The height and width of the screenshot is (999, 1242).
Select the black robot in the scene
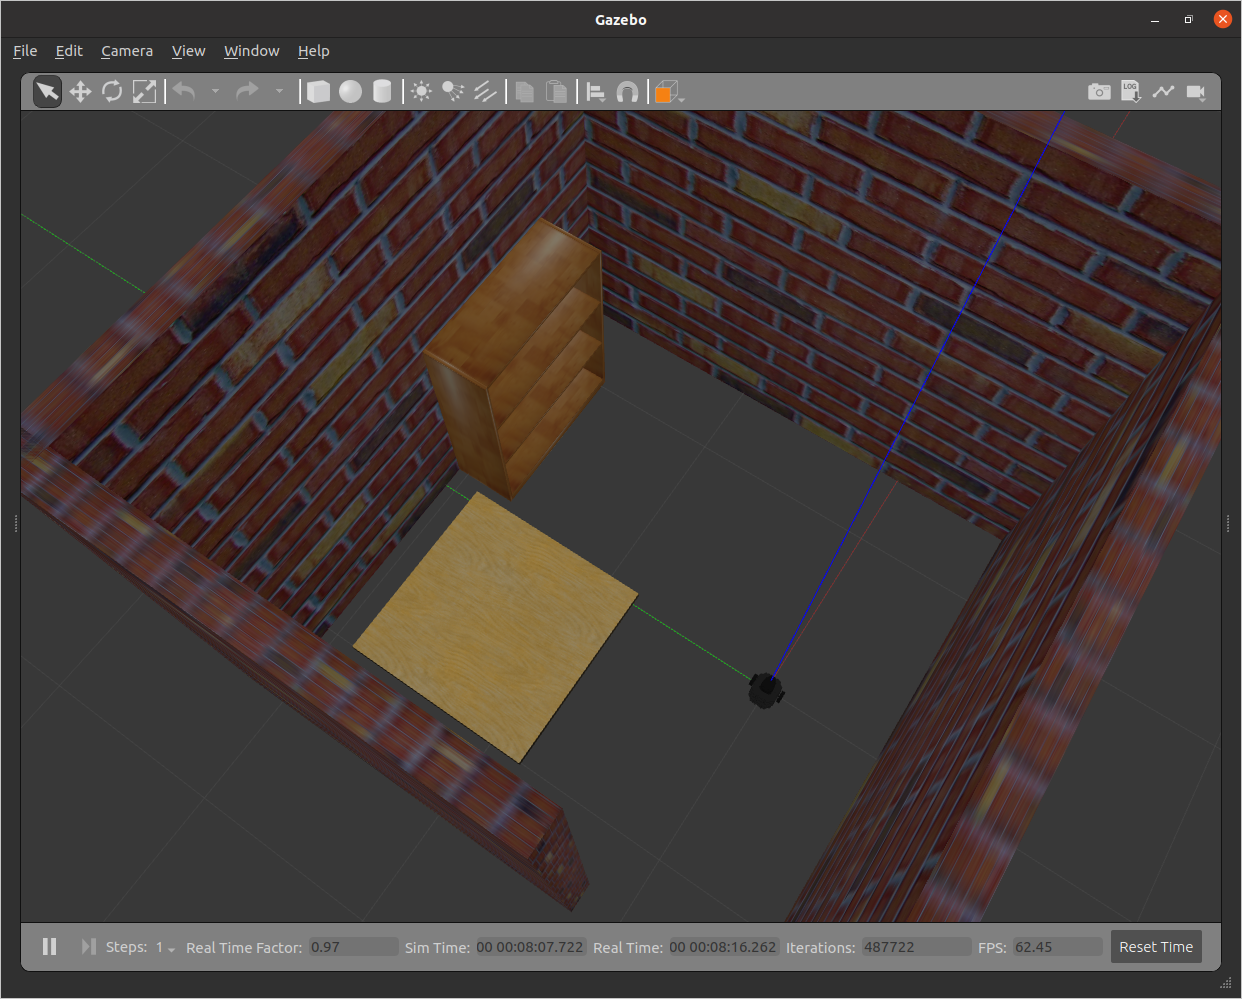pos(765,690)
